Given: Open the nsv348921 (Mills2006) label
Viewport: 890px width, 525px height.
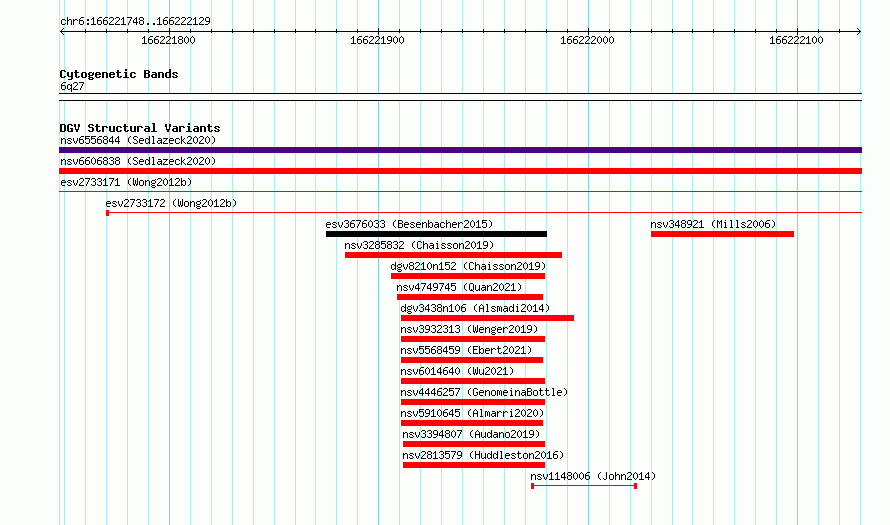Looking at the screenshot, I should (x=713, y=224).
